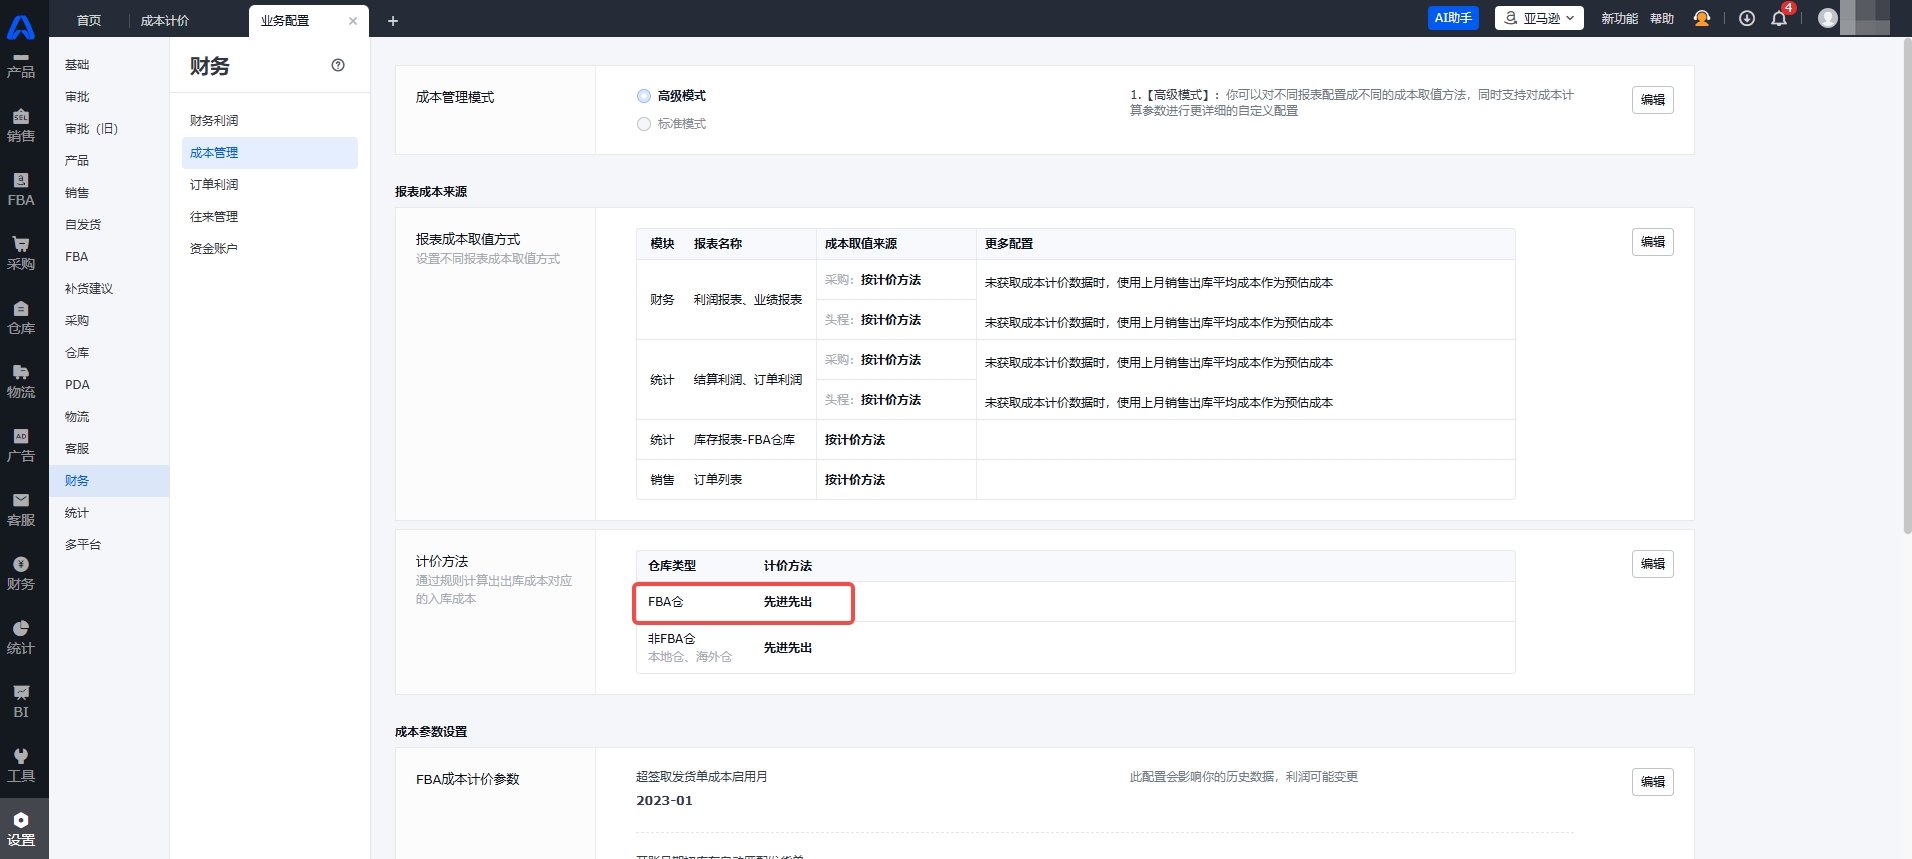Close the 业务配置 tab
Image resolution: width=1912 pixels, height=859 pixels.
tap(353, 21)
